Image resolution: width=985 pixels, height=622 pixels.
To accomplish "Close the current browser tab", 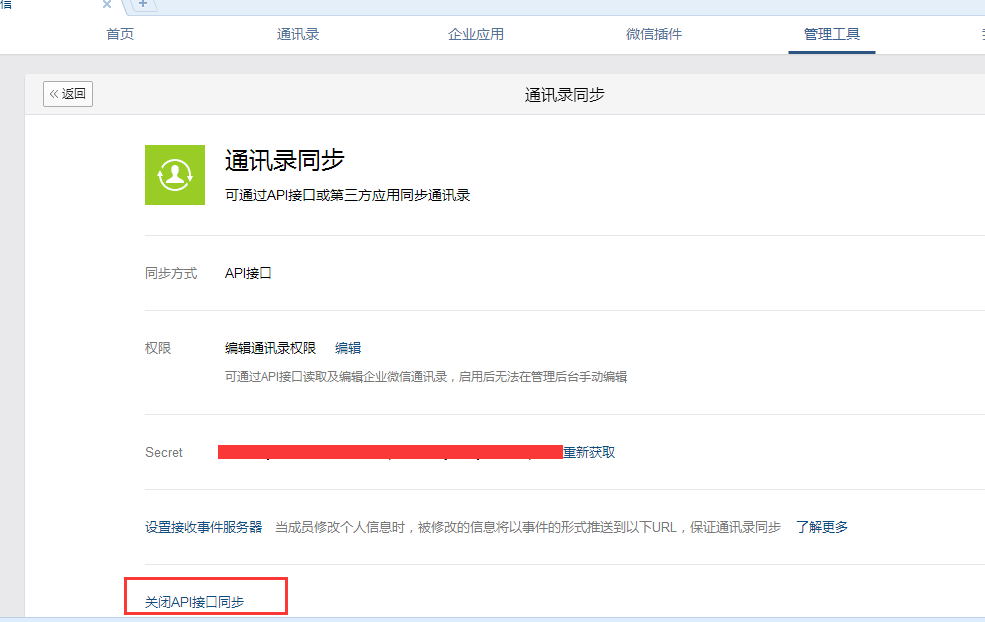I will (107, 5).
